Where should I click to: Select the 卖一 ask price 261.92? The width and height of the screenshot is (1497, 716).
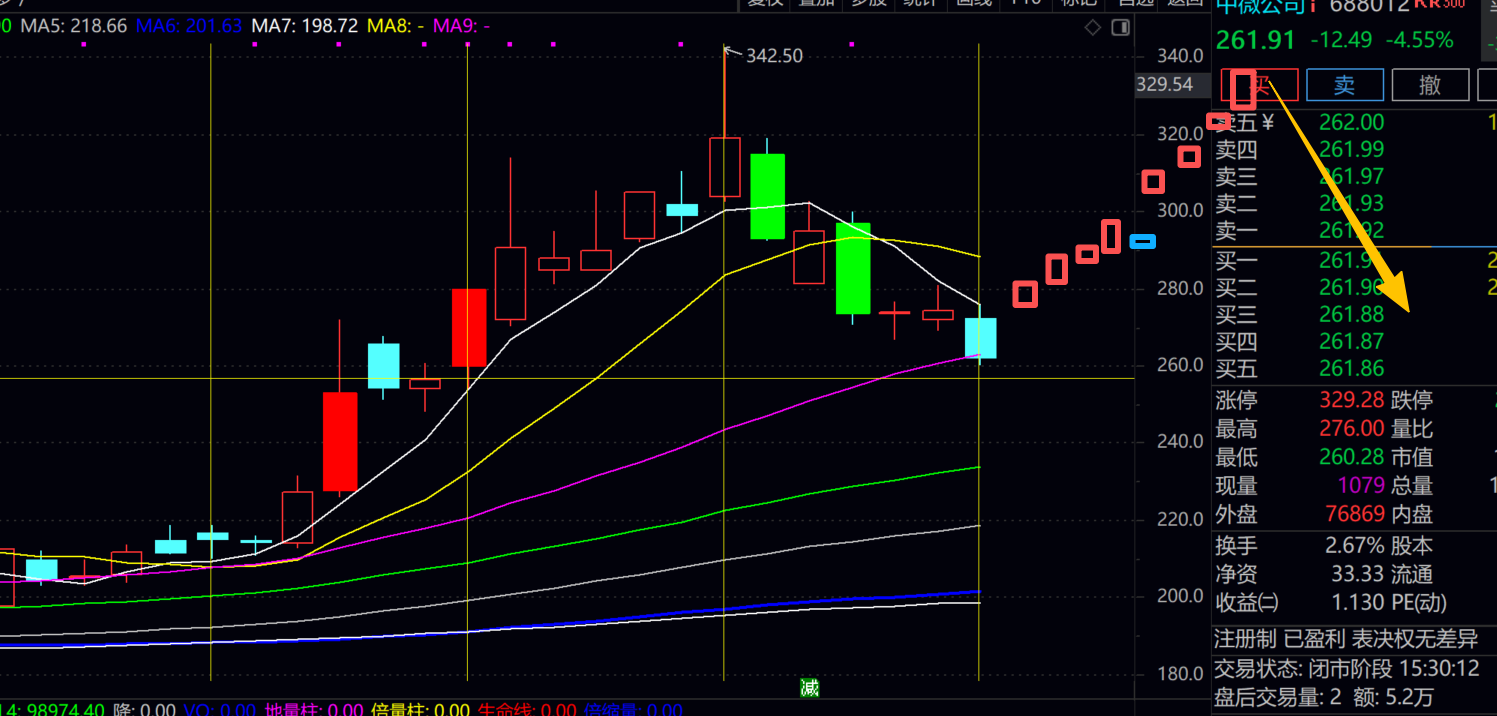coord(1351,232)
